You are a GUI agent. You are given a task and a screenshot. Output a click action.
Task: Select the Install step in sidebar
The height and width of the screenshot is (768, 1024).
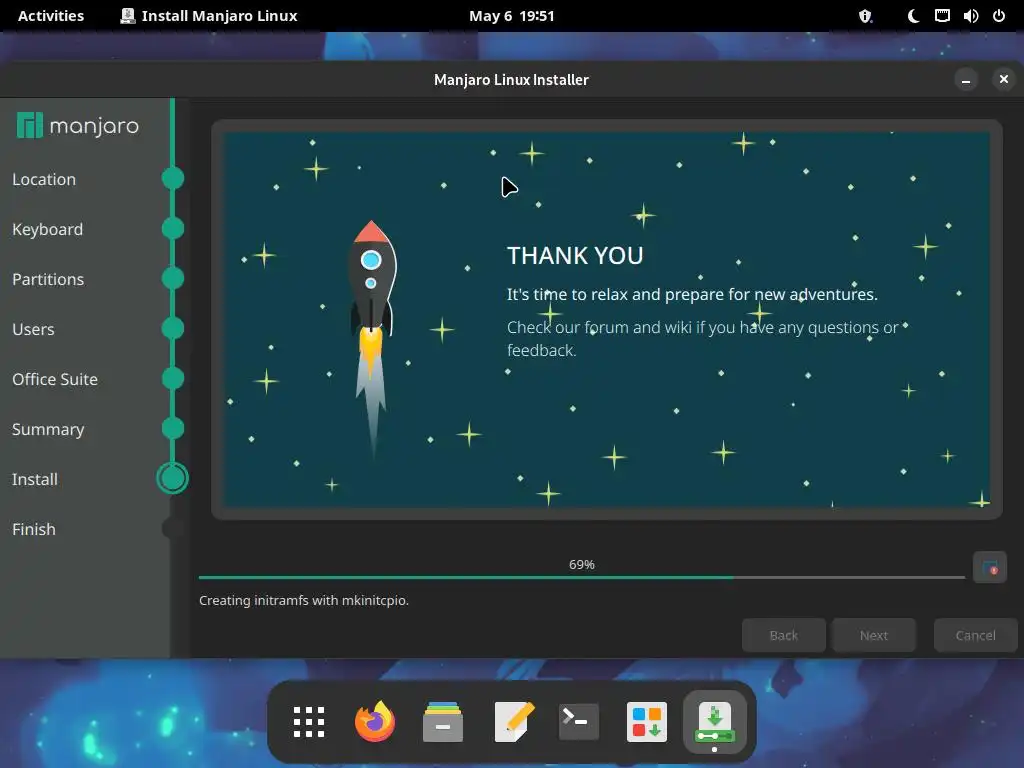pyautogui.click(x=35, y=479)
